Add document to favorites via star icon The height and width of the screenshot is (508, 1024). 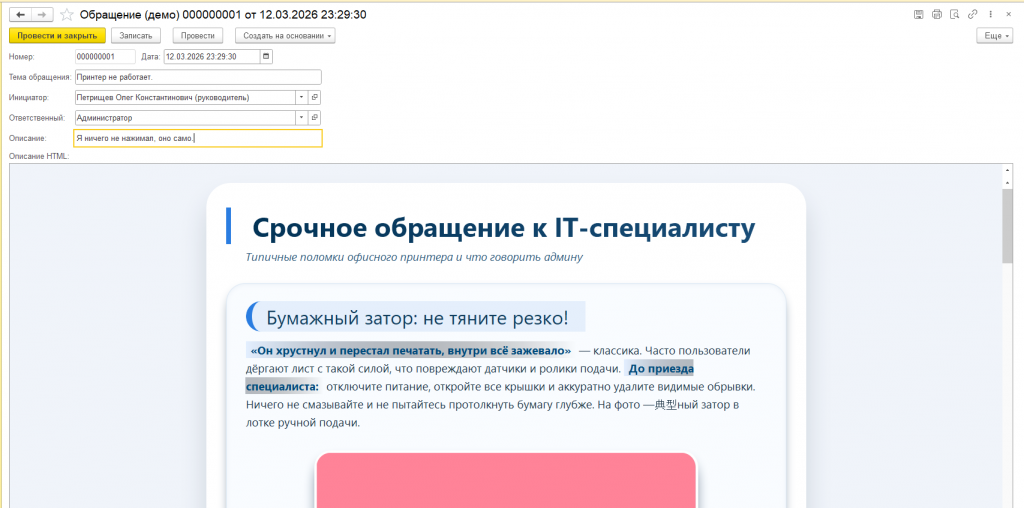(67, 15)
